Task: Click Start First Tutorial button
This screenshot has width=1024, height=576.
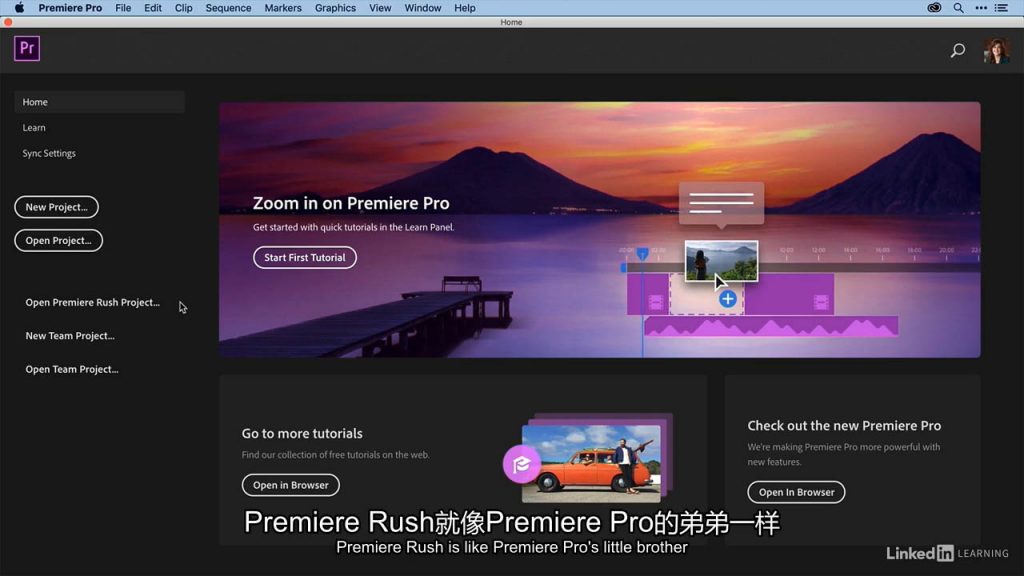Action: [305, 257]
